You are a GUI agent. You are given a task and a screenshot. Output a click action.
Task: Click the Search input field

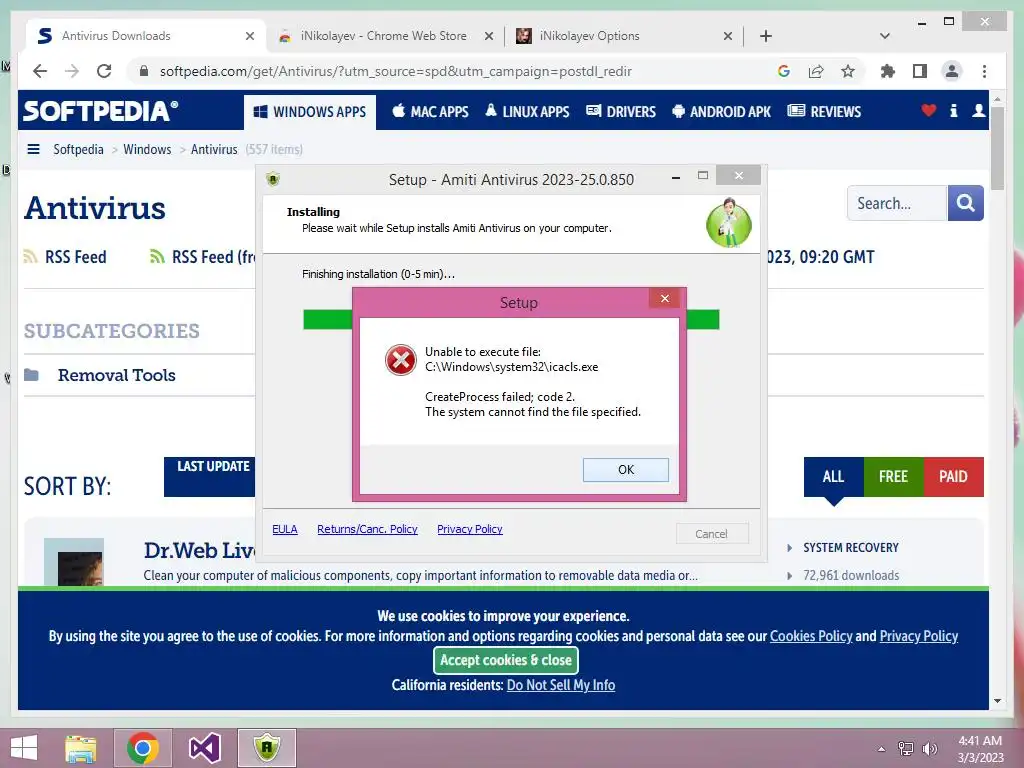[x=897, y=203]
